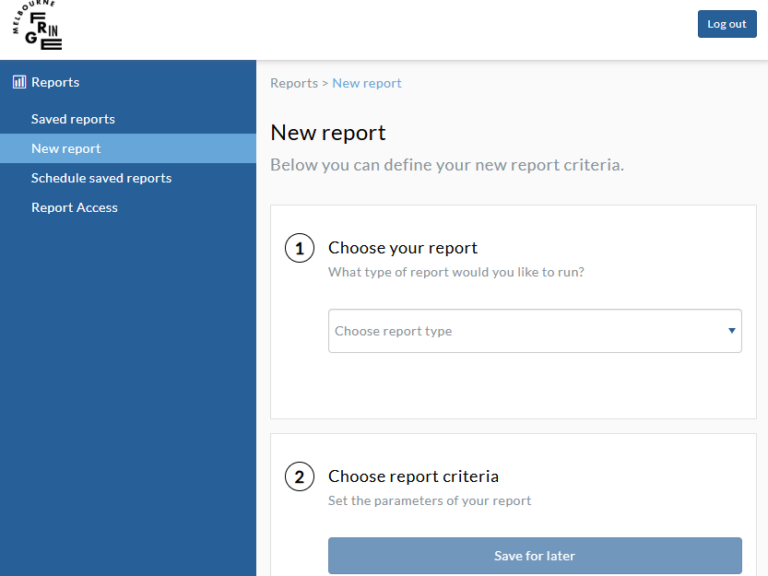Expand the report type dropdown arrow
The width and height of the screenshot is (768, 576).
[x=731, y=331]
